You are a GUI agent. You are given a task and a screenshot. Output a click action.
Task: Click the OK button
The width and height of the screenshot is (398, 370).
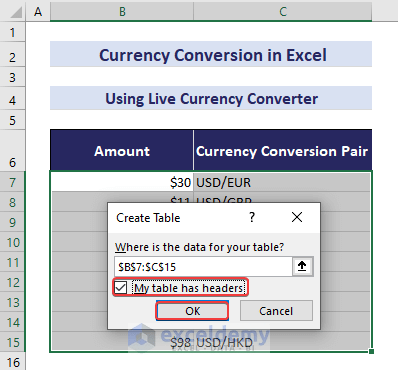point(192,311)
